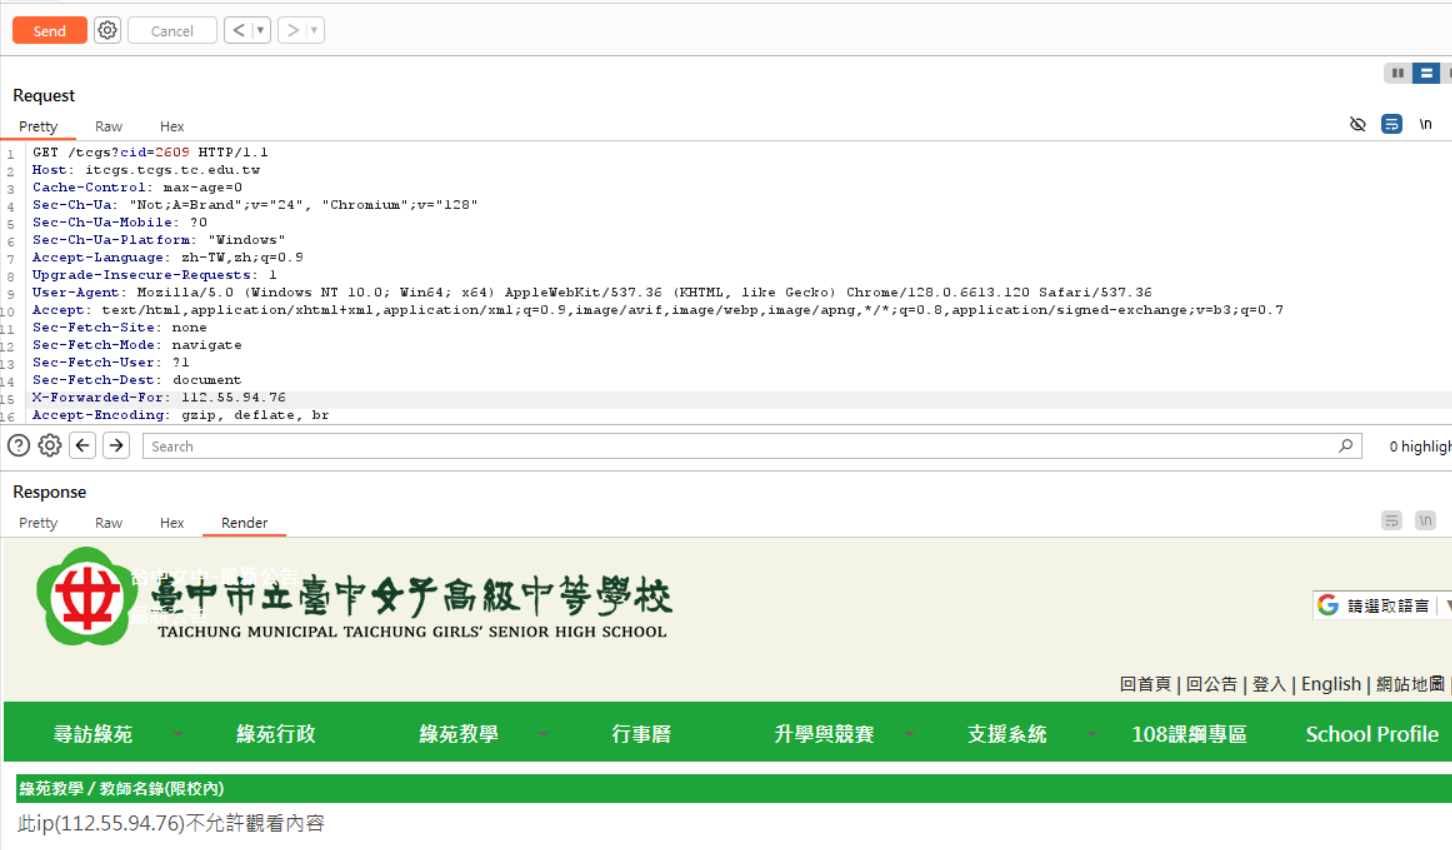Select the Request Raw tab
Viewport: 1452px width, 850px height.
click(108, 127)
